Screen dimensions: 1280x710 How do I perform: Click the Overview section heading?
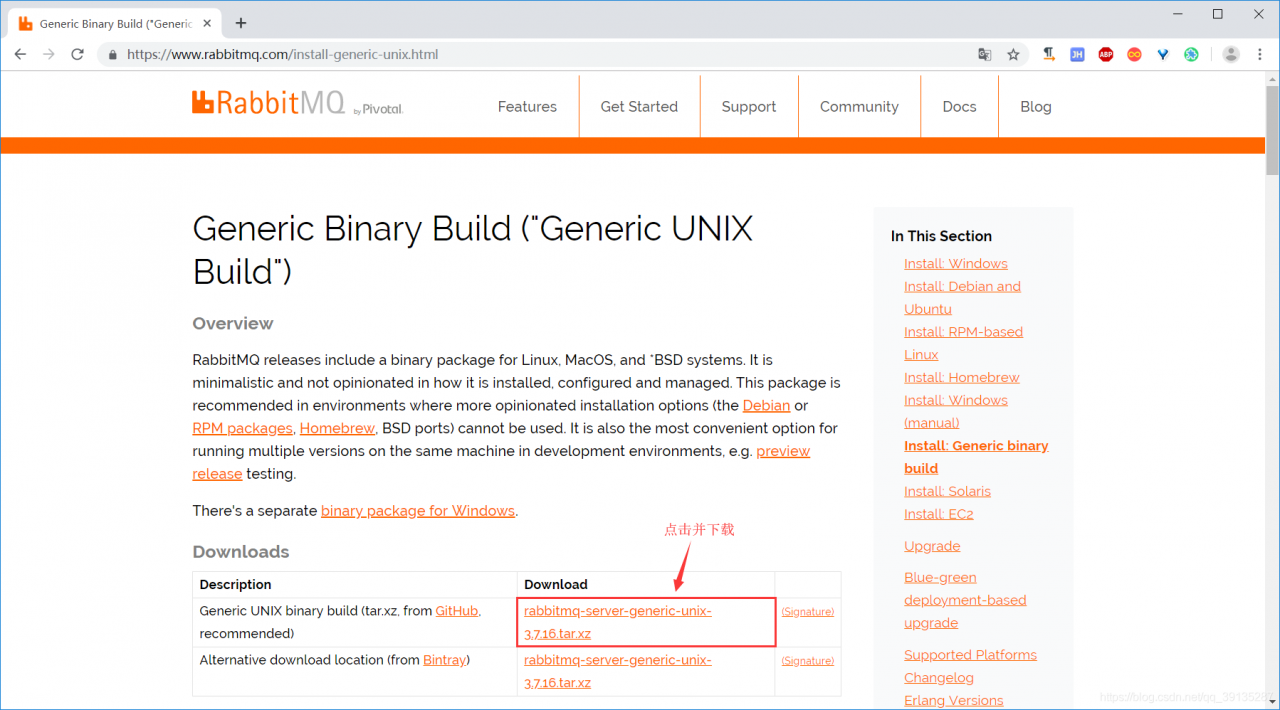(233, 323)
